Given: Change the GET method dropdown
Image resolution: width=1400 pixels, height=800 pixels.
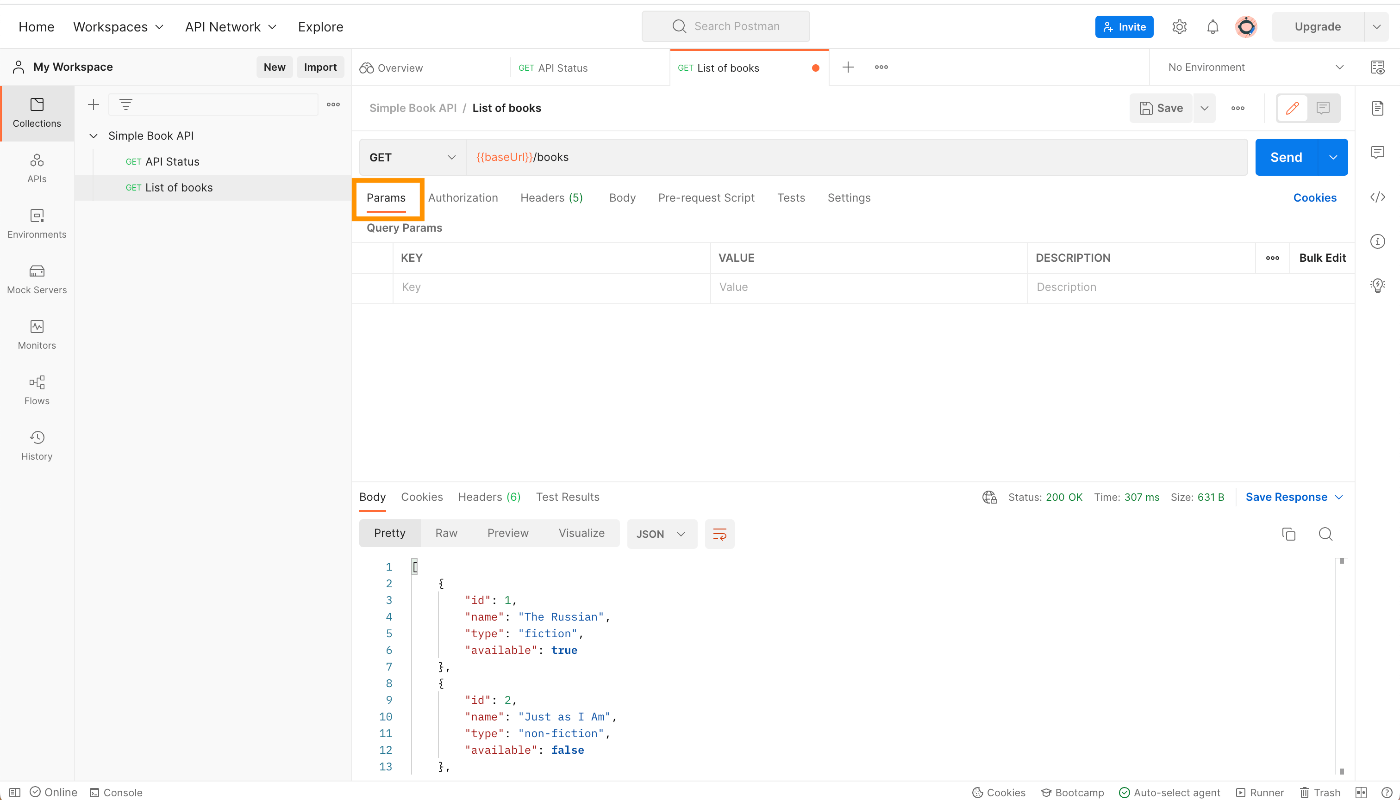Looking at the screenshot, I should point(412,157).
